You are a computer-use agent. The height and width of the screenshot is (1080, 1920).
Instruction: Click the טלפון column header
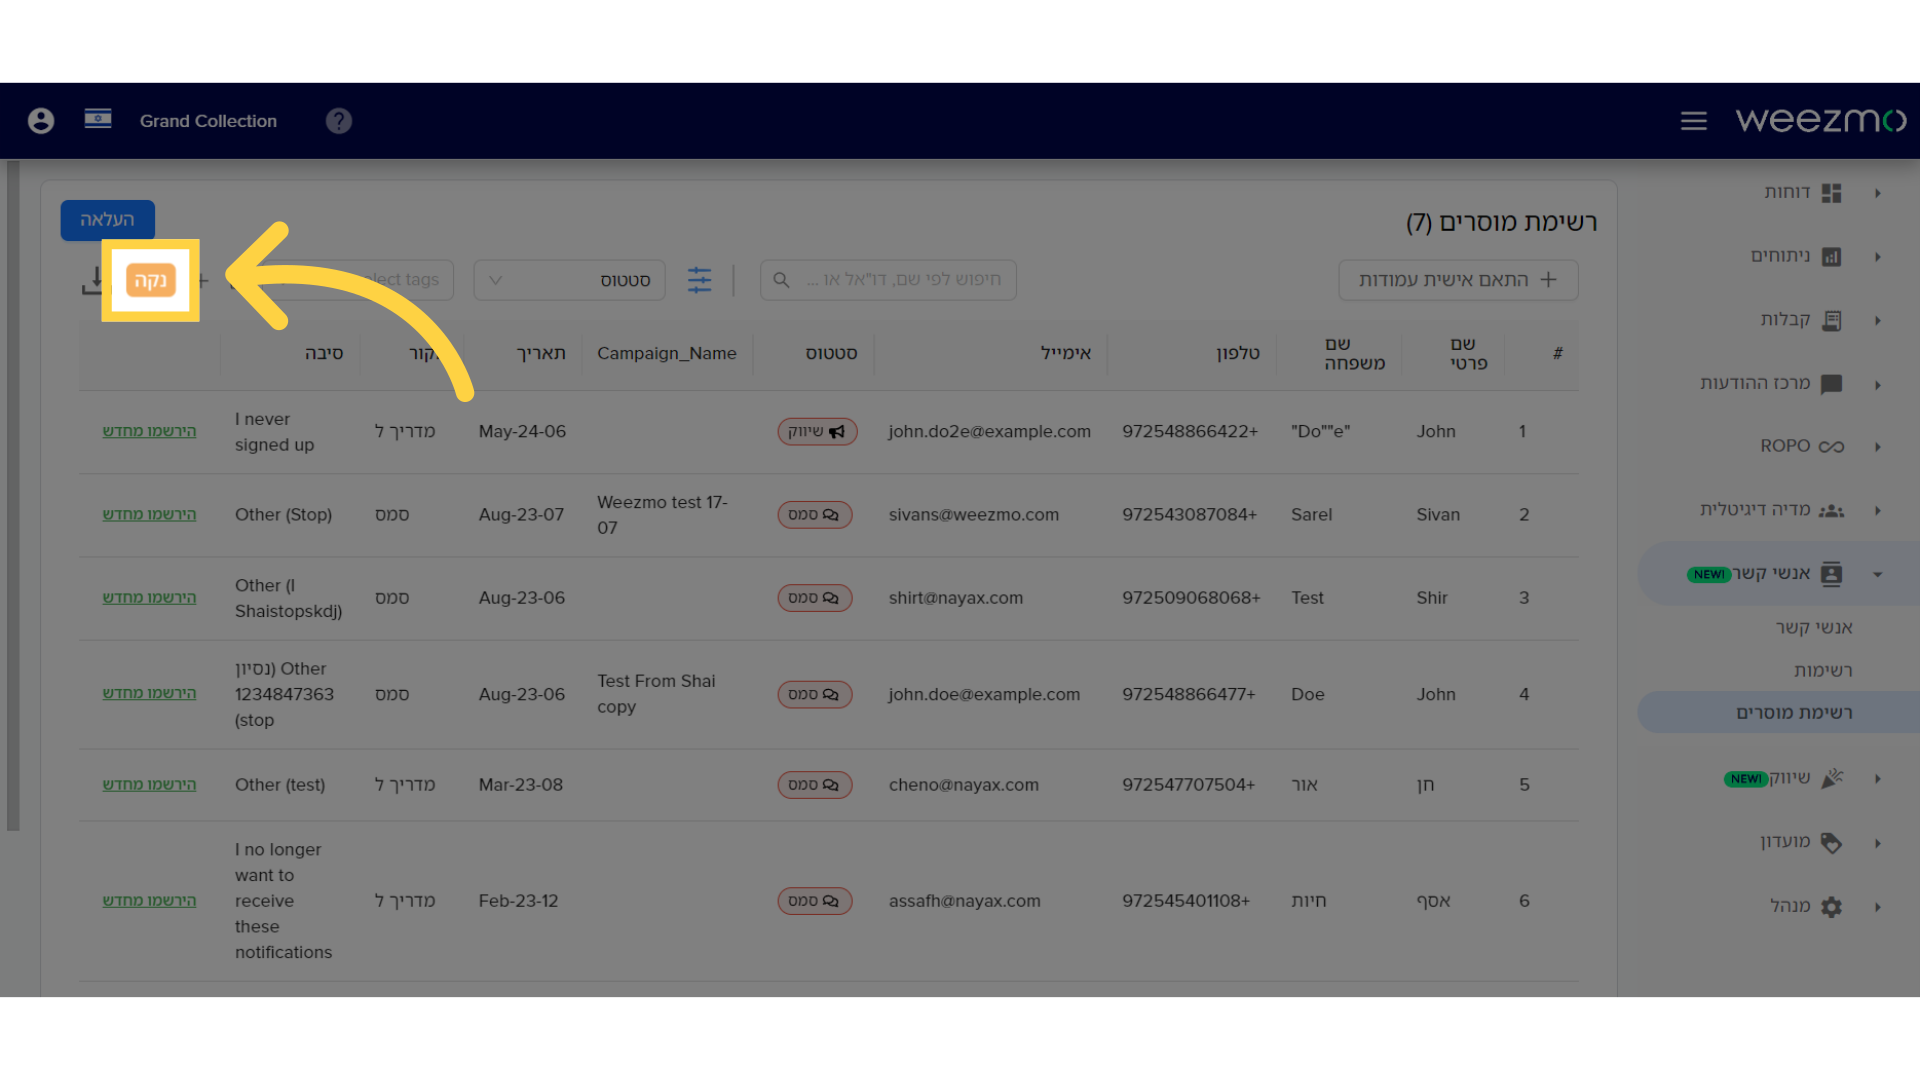1238,354
